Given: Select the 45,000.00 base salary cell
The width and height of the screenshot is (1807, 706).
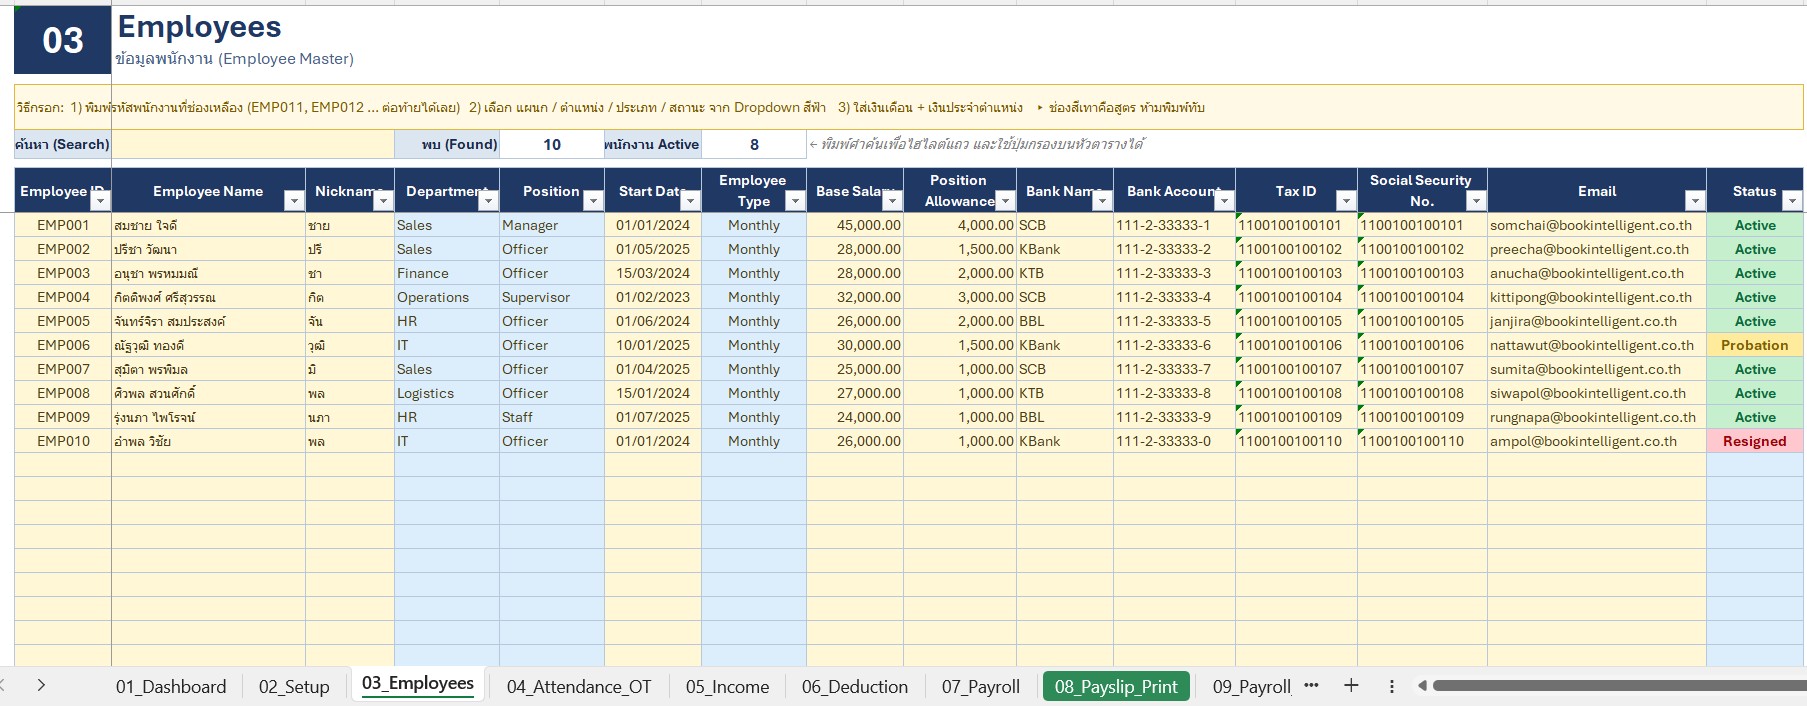Looking at the screenshot, I should point(855,225).
